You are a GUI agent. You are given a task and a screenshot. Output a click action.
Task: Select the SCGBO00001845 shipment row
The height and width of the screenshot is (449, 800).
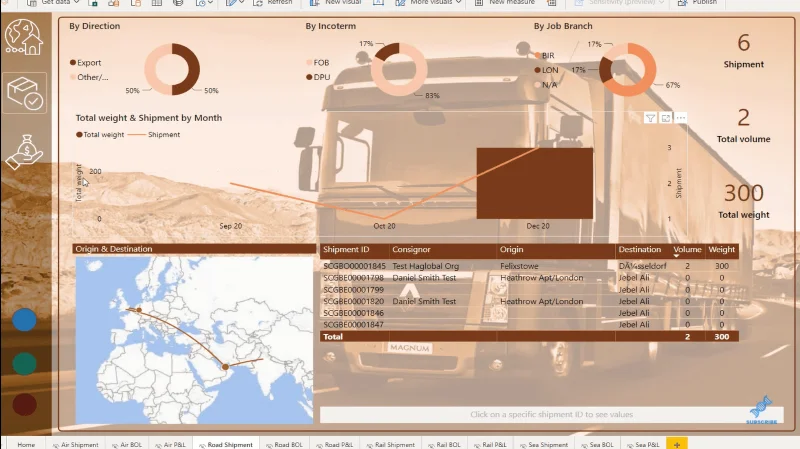tap(529, 266)
